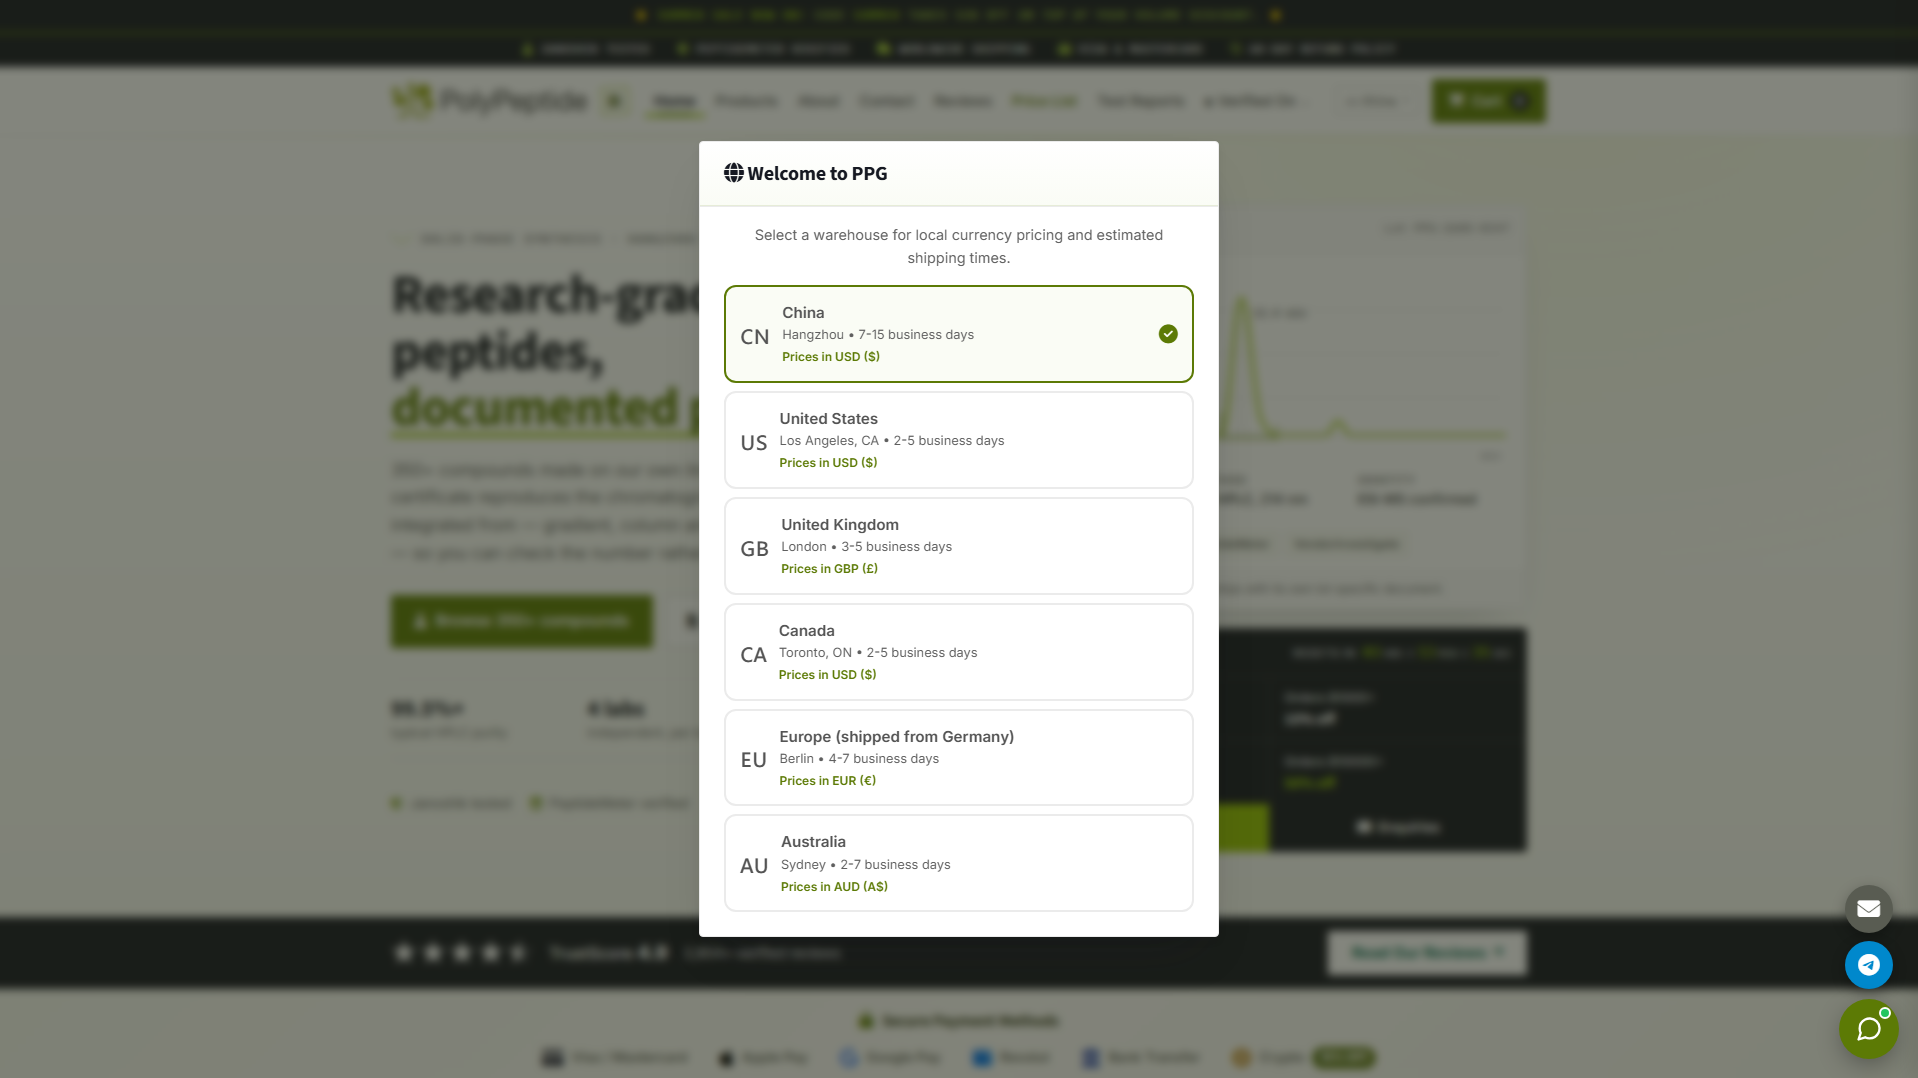Click "Prices in USD ($)" under Canada
This screenshot has height=1078, width=1918.
click(x=828, y=675)
